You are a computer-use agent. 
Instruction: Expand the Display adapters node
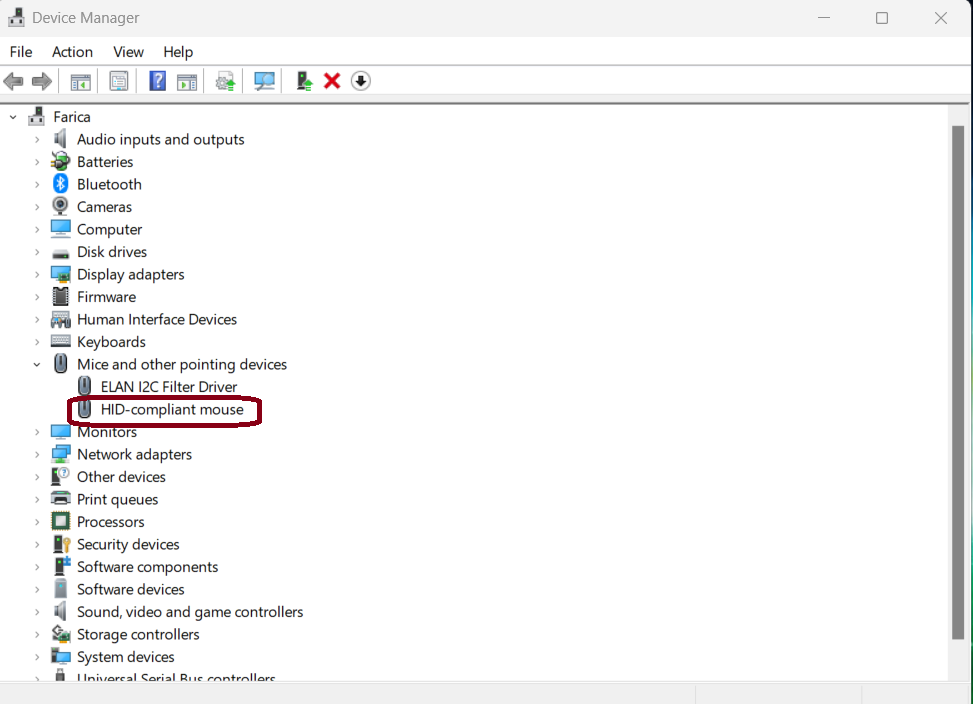coord(37,275)
